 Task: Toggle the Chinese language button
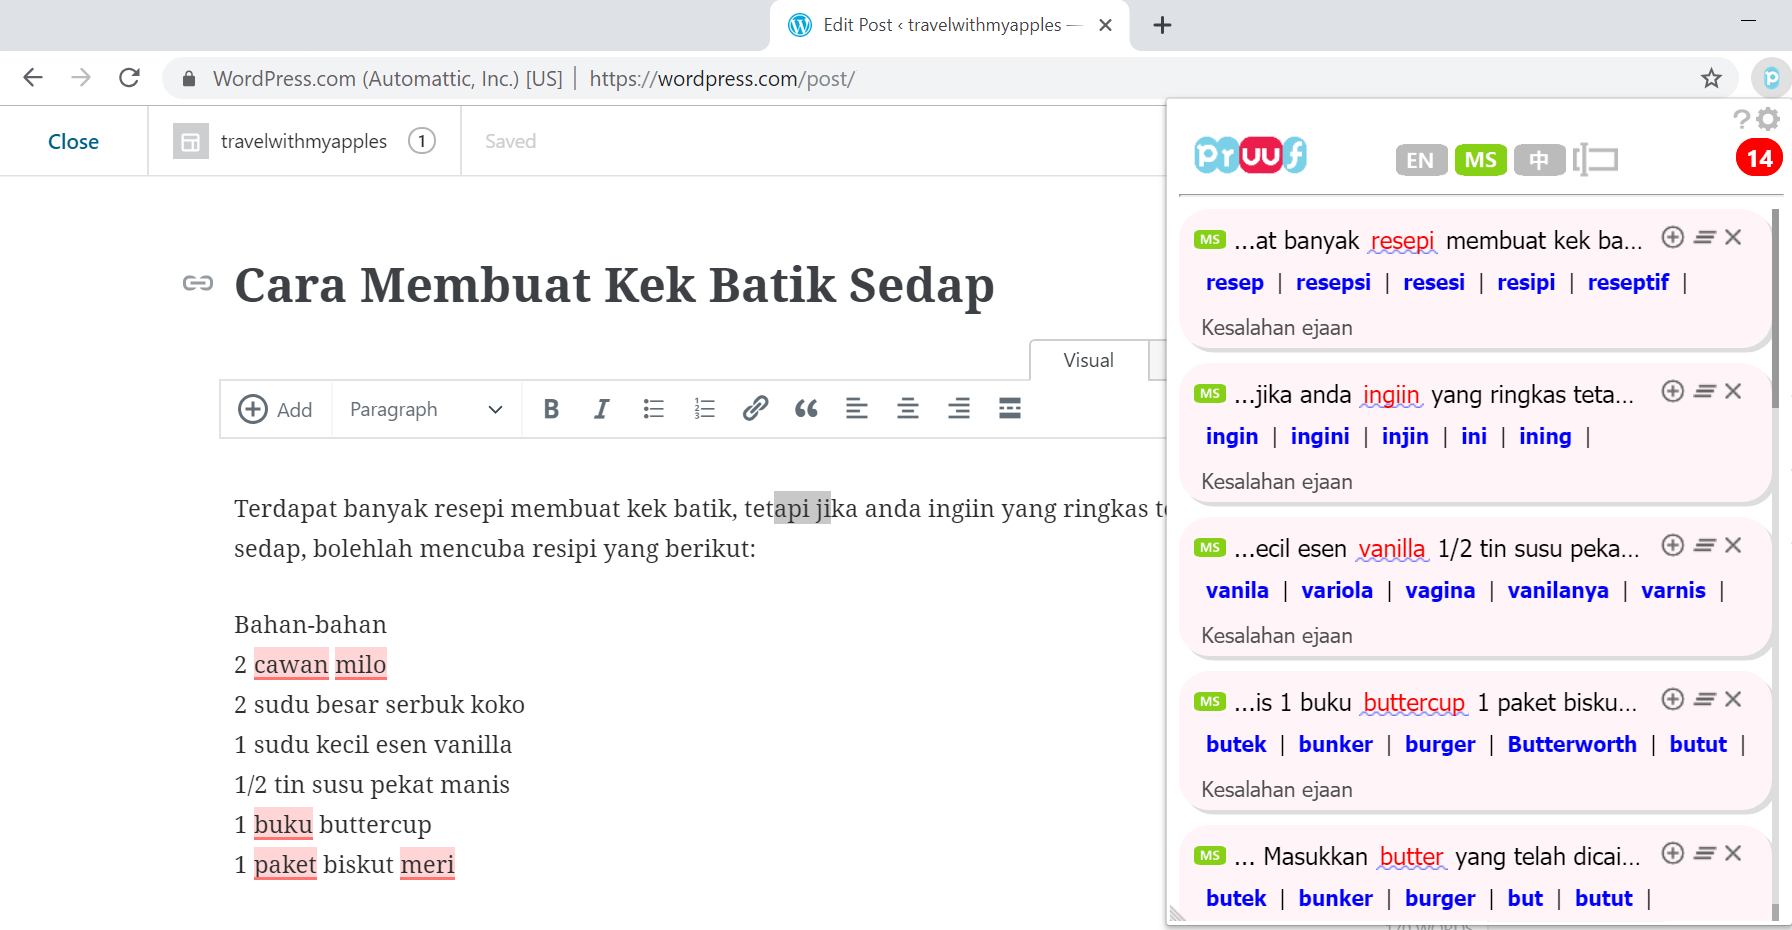coord(1539,160)
